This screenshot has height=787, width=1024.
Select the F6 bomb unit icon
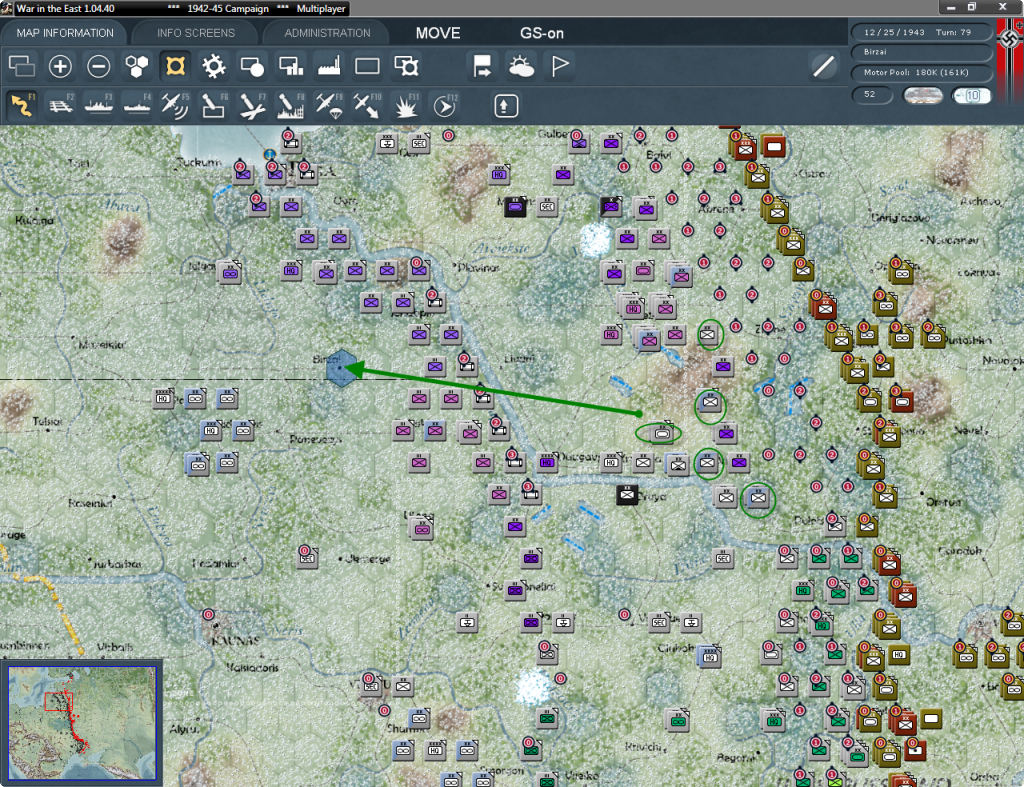214,106
